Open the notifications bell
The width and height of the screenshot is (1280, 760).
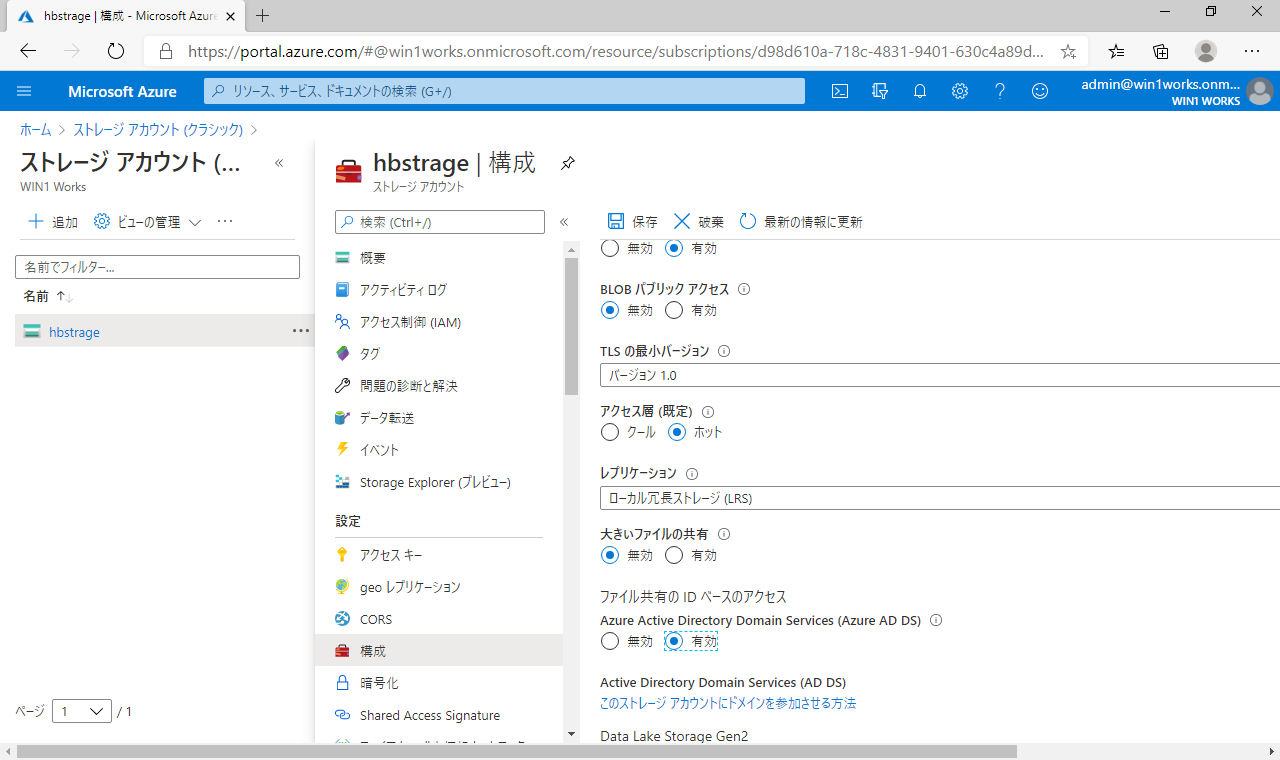[920, 91]
